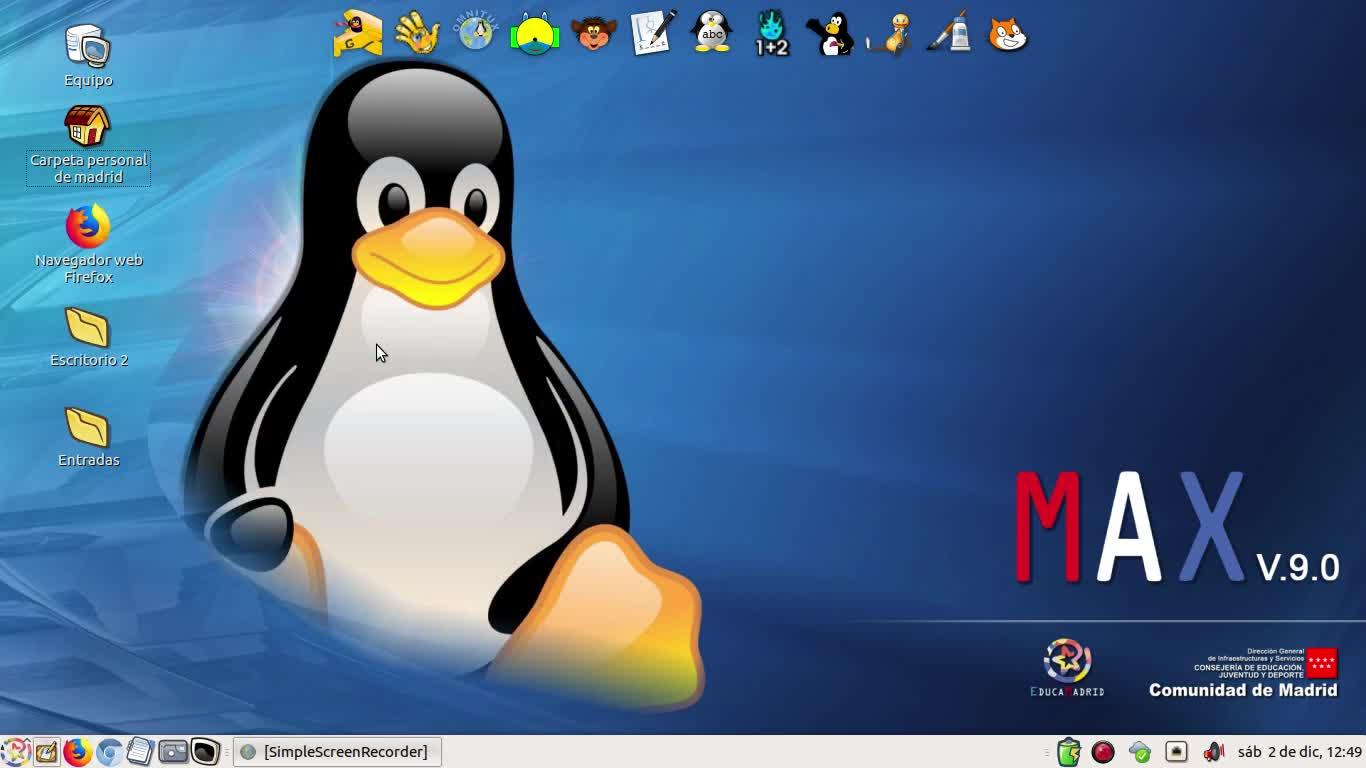The height and width of the screenshot is (768, 1366).
Task: Open the 1+2 math game
Action: tap(771, 33)
